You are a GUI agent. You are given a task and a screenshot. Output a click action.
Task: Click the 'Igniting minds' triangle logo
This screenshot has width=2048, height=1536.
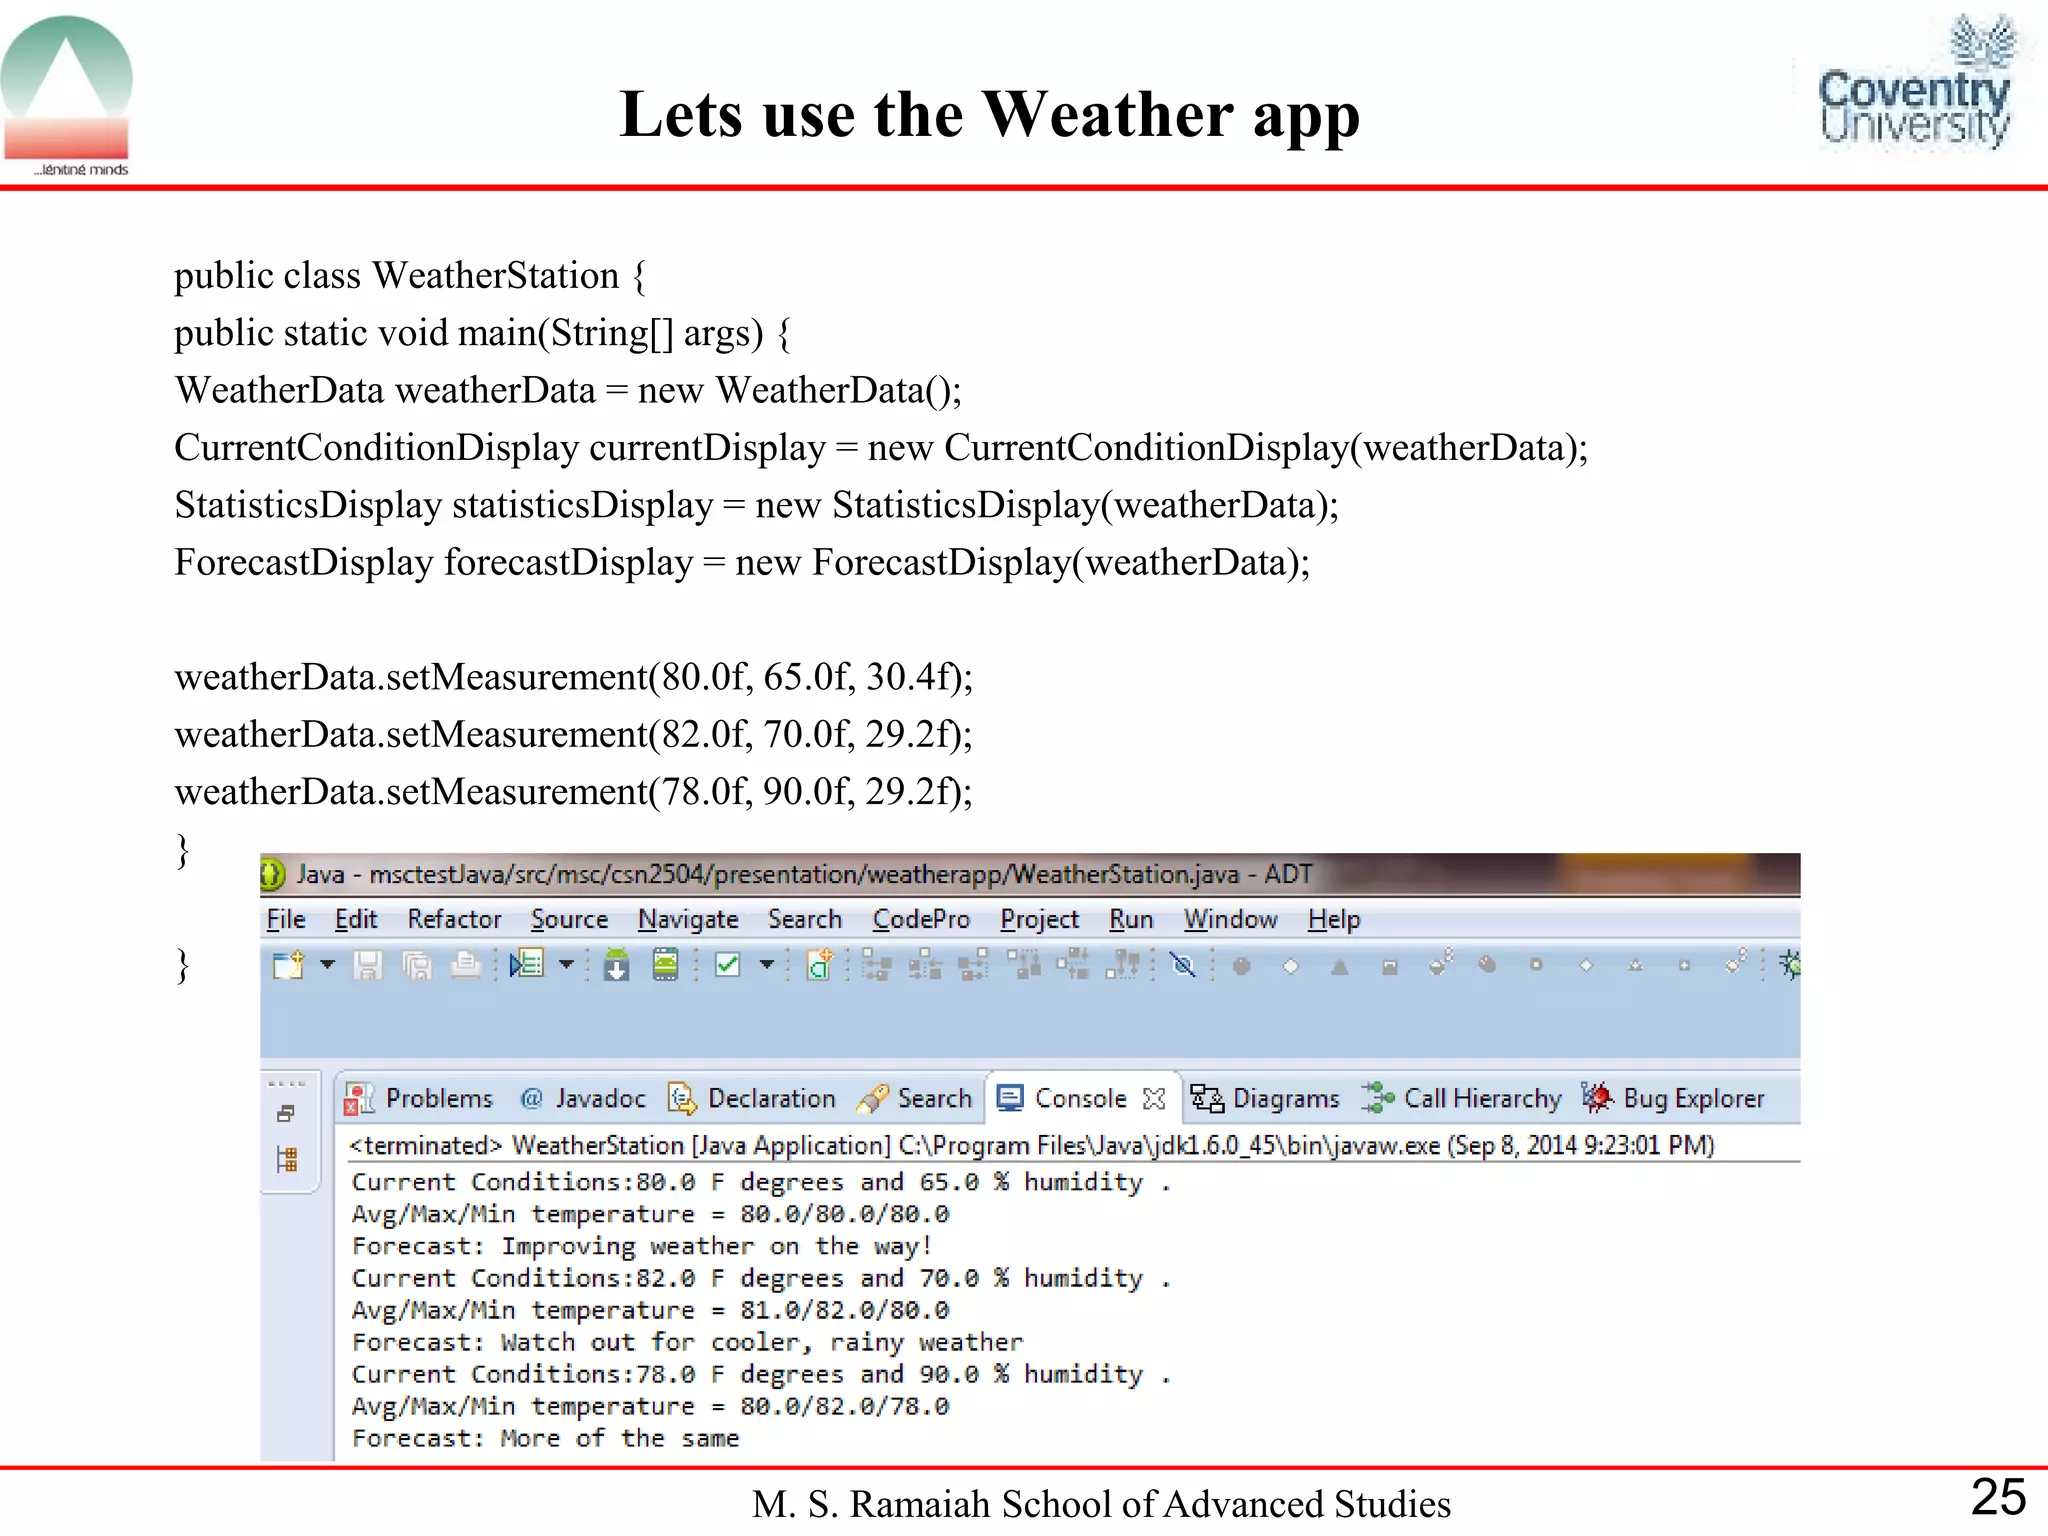68,96
